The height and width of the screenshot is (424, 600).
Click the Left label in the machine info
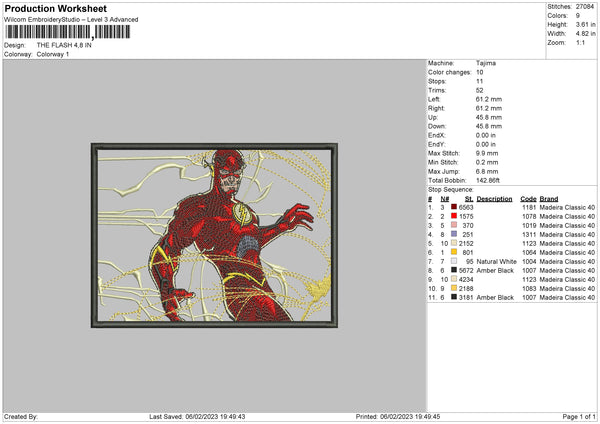point(434,99)
